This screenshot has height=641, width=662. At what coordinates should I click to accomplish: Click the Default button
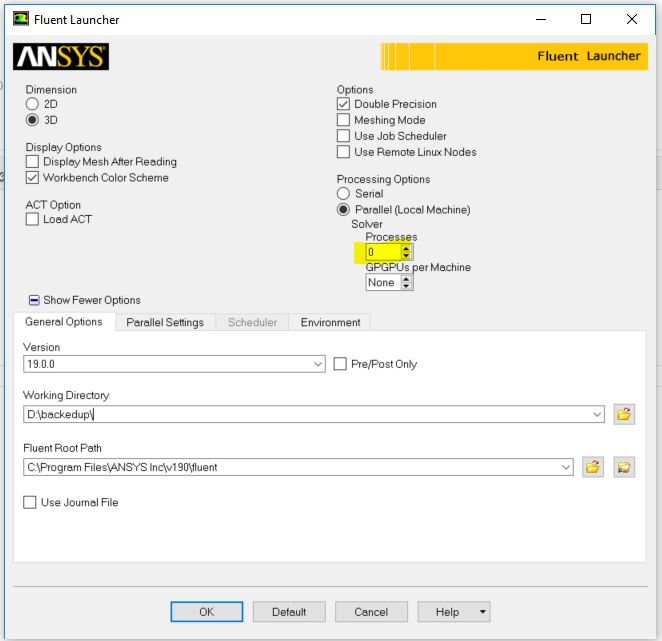point(289,612)
